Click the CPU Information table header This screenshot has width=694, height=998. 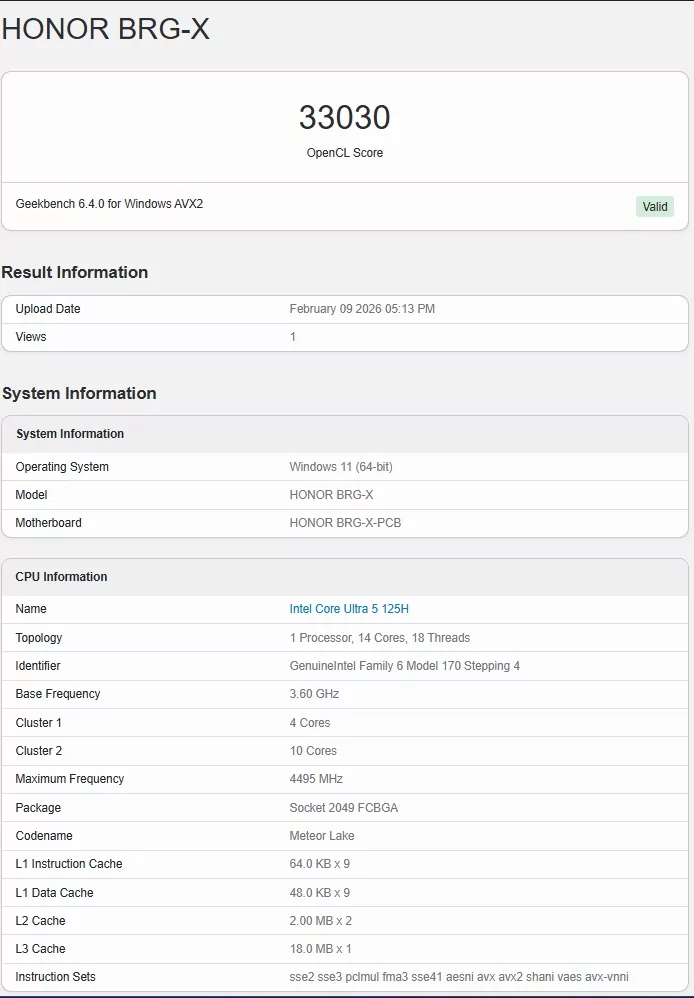pyautogui.click(x=61, y=577)
